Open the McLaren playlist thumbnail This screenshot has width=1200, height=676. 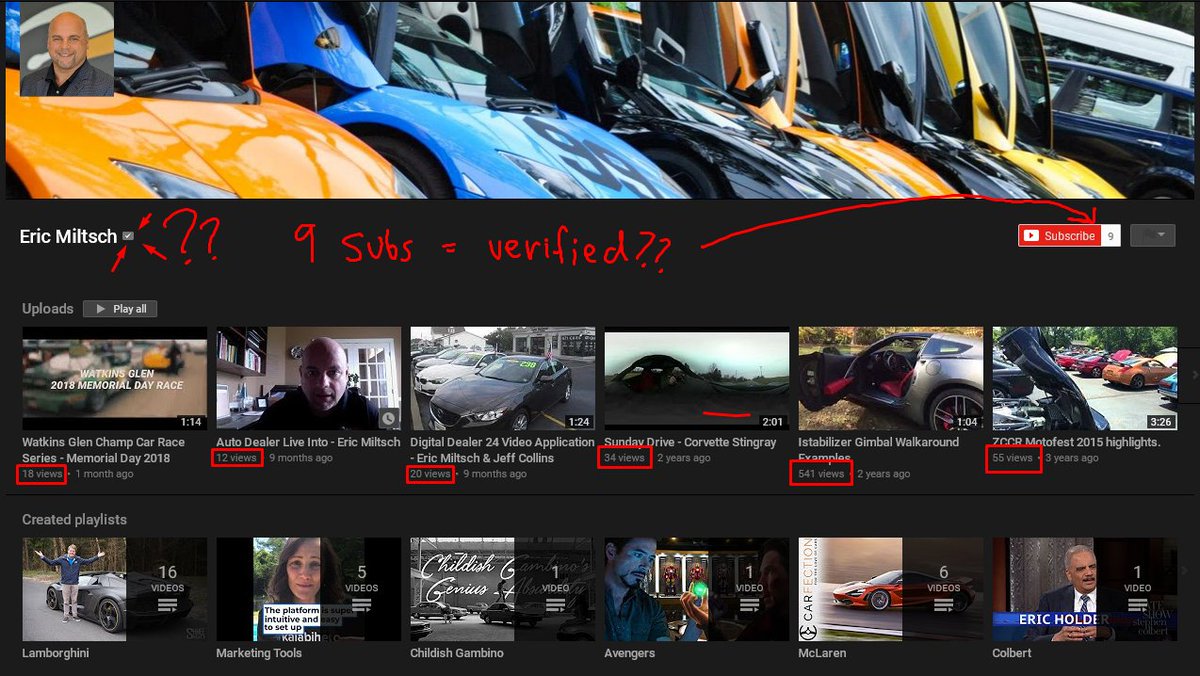pyautogui.click(x=890, y=589)
